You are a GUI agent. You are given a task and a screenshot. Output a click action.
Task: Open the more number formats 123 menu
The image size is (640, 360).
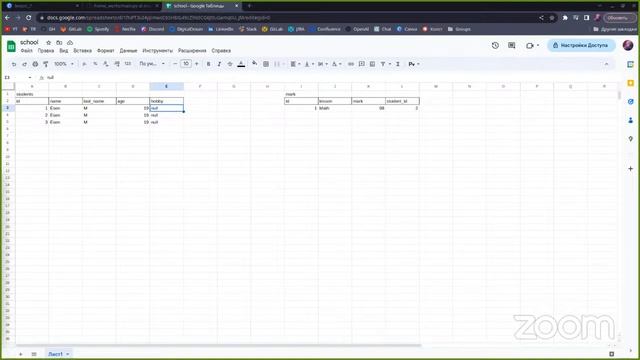click(128, 64)
